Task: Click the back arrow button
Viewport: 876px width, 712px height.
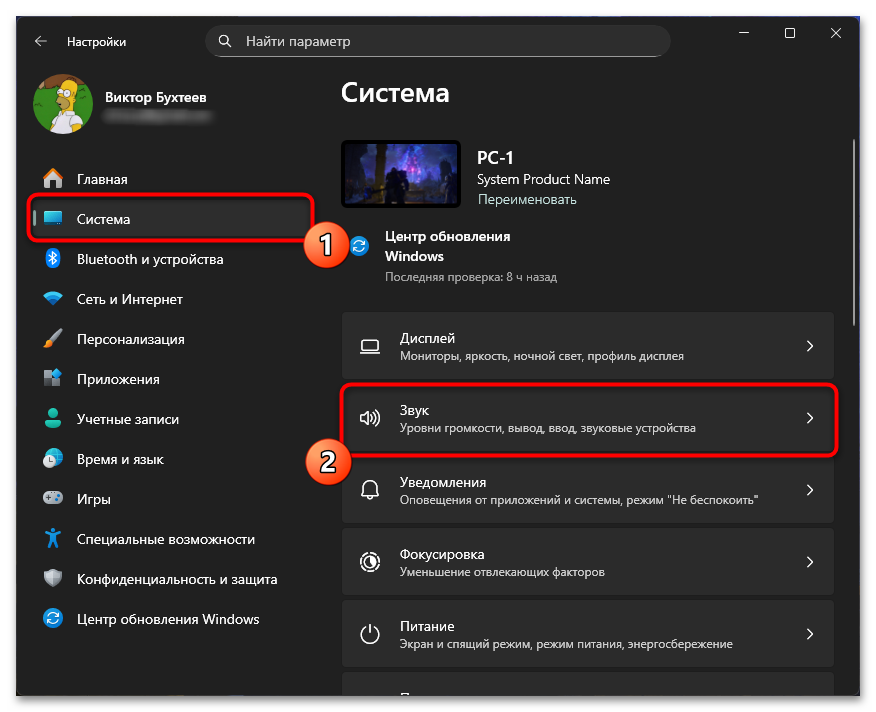Action: pos(40,41)
